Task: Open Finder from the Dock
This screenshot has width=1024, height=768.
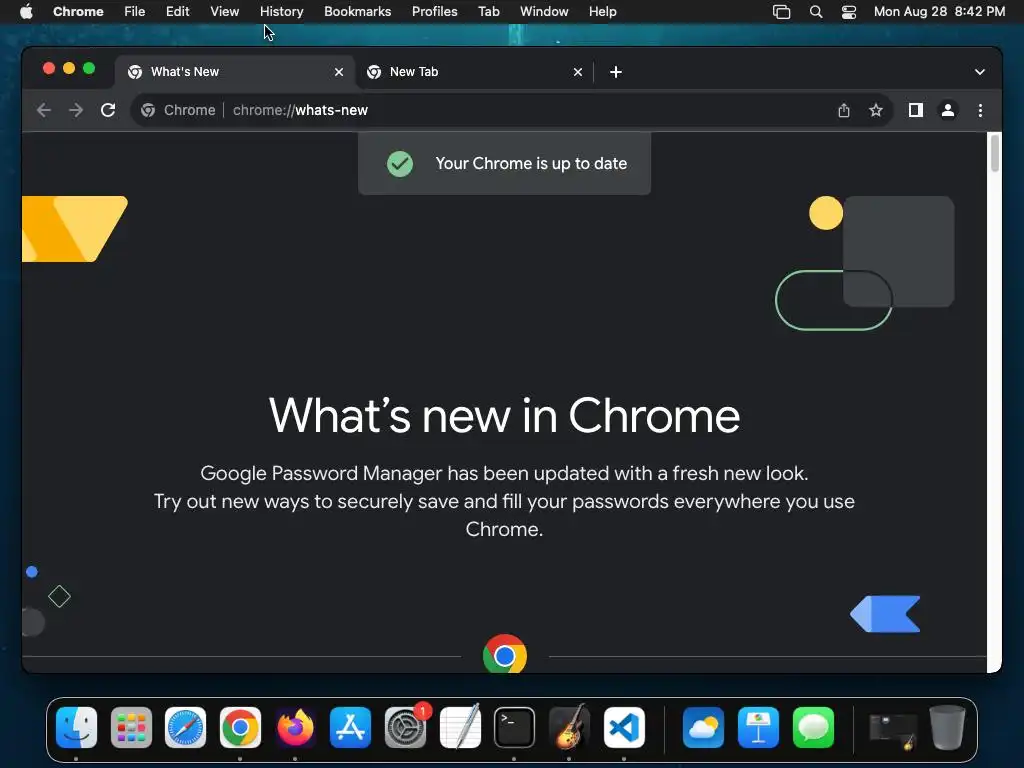Action: coord(76,728)
